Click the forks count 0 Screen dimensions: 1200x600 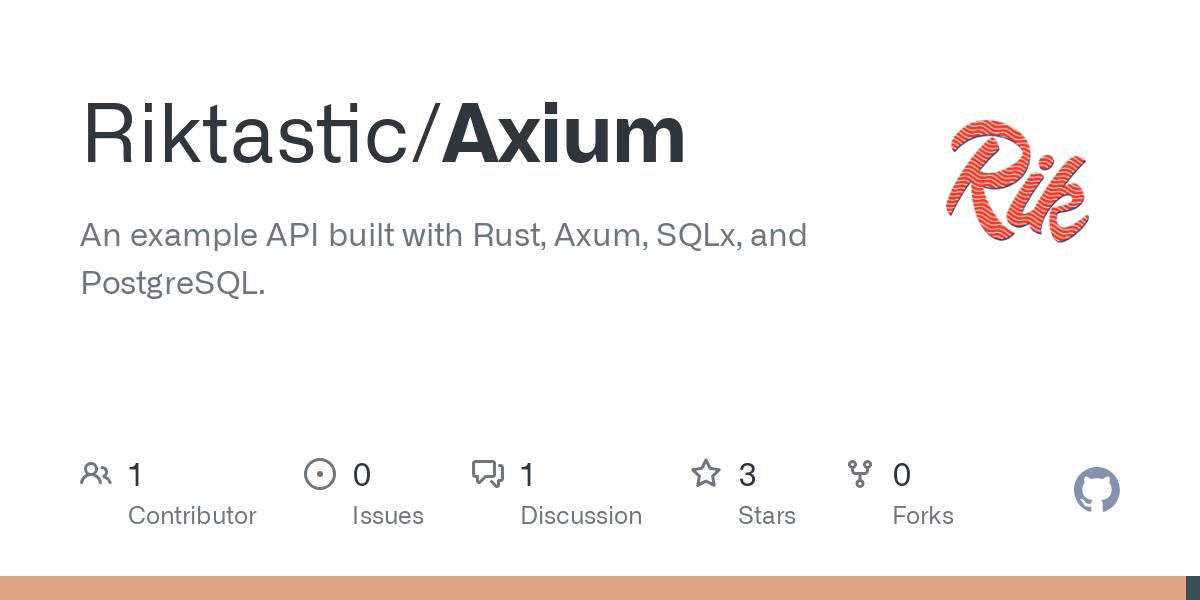click(x=902, y=475)
